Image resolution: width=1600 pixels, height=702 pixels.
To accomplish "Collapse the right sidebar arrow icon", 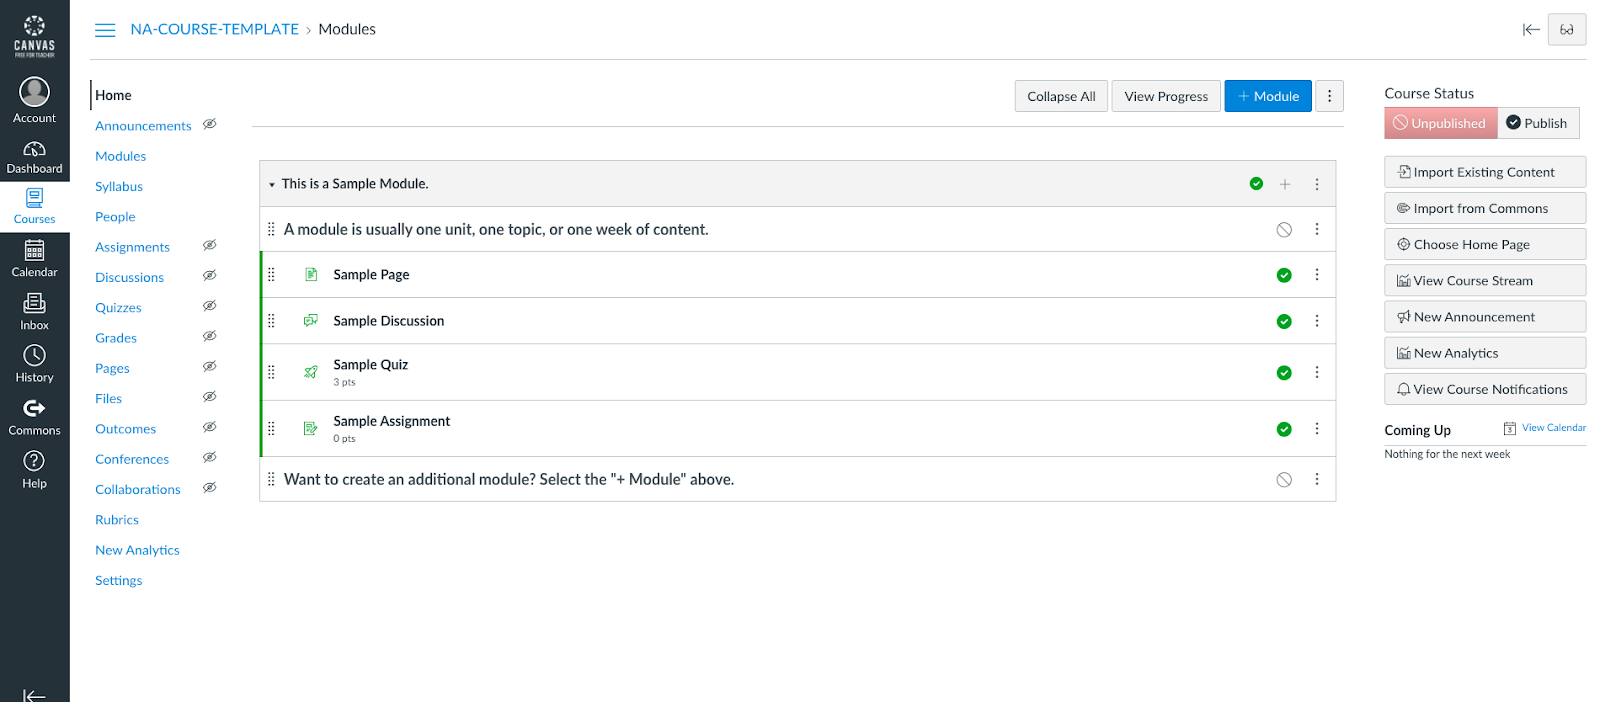I will pyautogui.click(x=1531, y=30).
